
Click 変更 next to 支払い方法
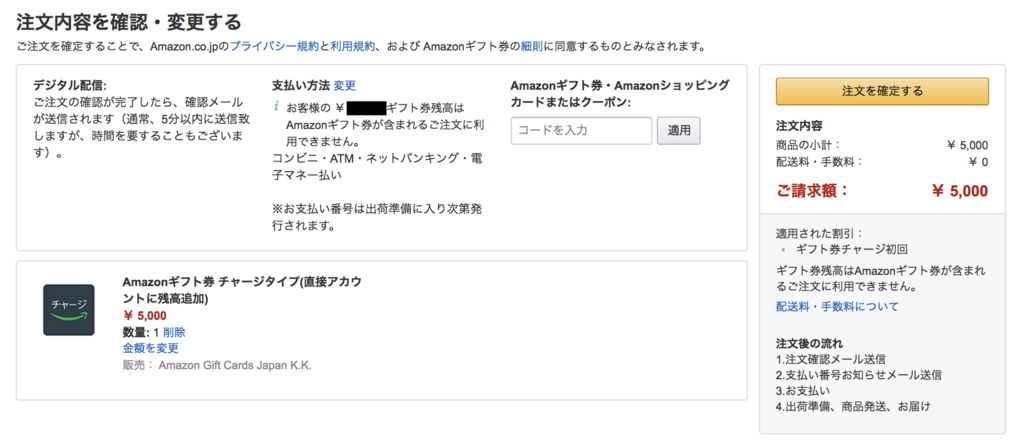[x=344, y=85]
